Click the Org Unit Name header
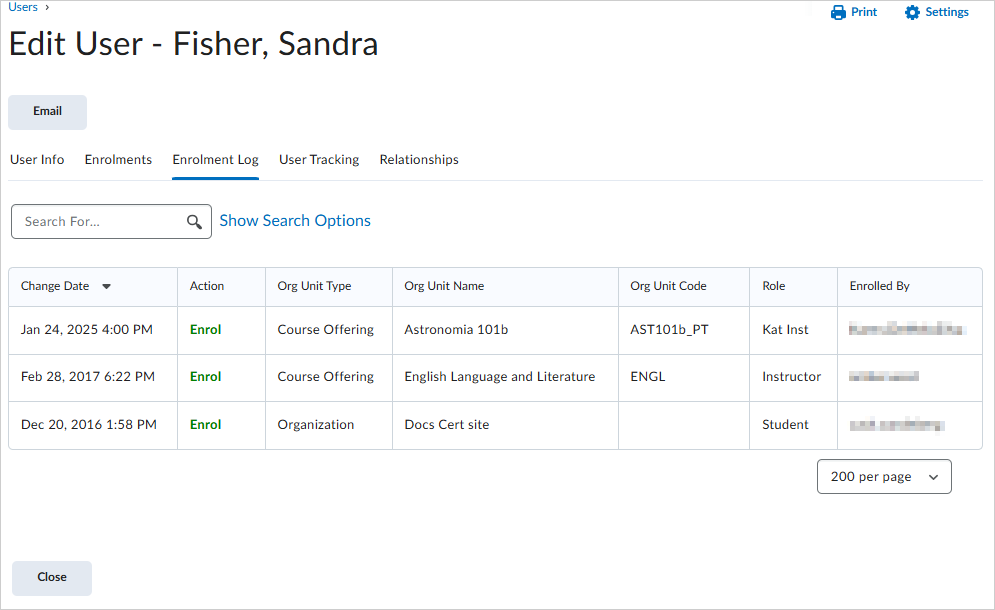 coord(444,286)
